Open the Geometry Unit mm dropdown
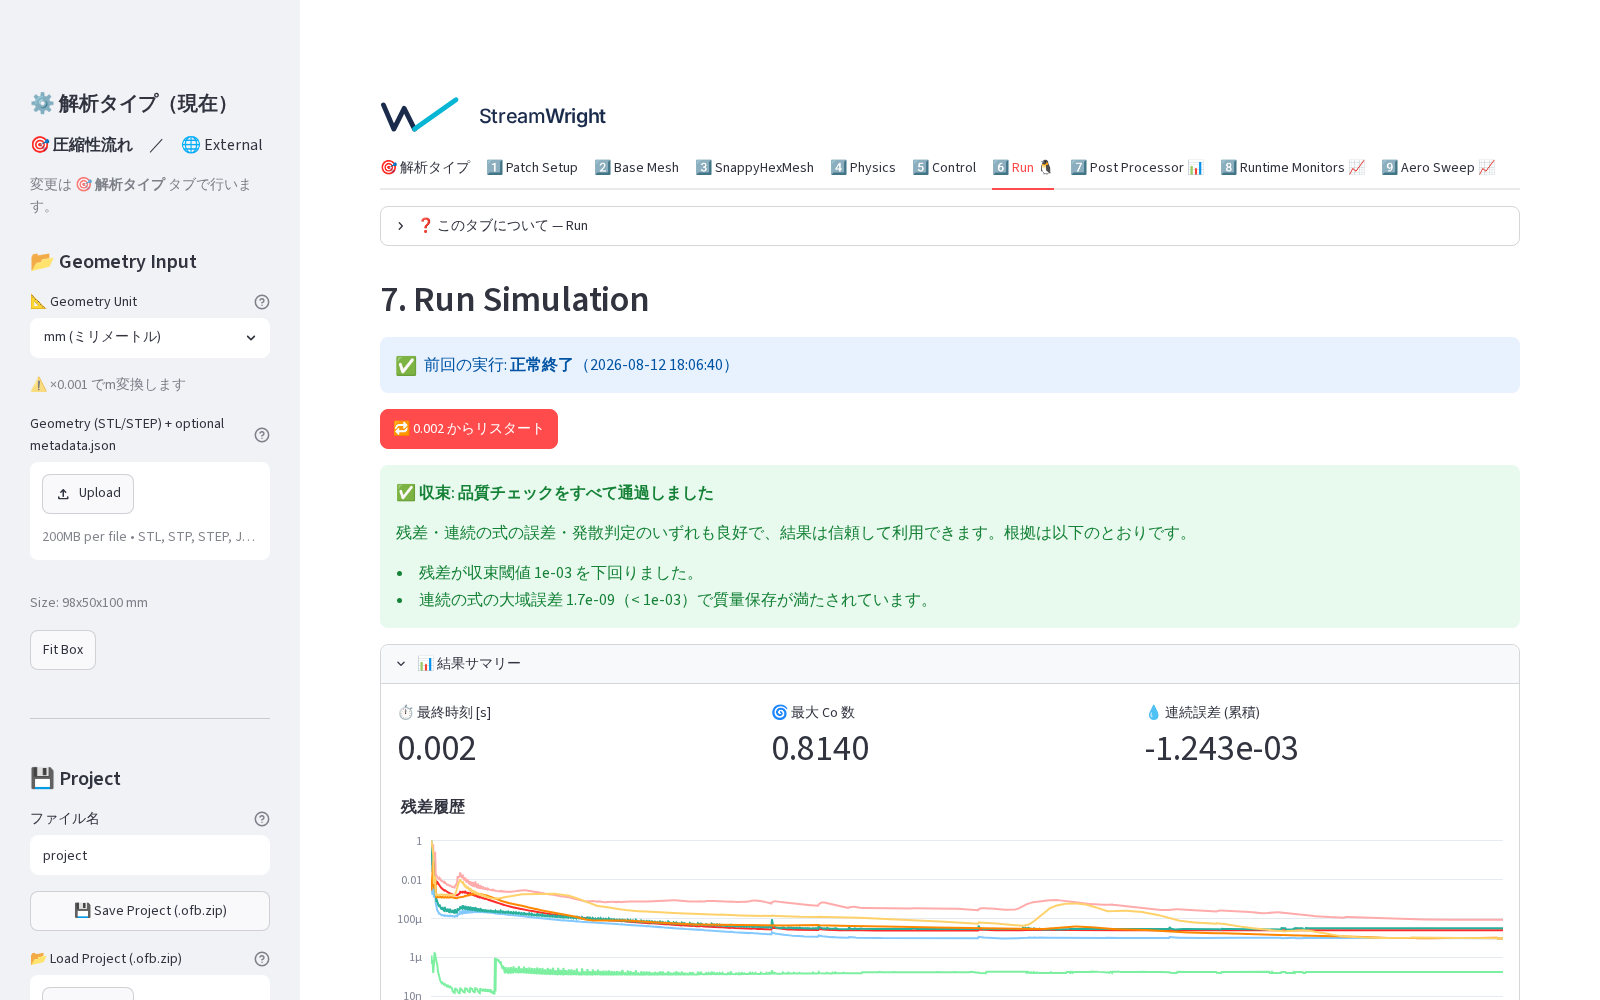Image resolution: width=1600 pixels, height=1000 pixels. click(150, 338)
